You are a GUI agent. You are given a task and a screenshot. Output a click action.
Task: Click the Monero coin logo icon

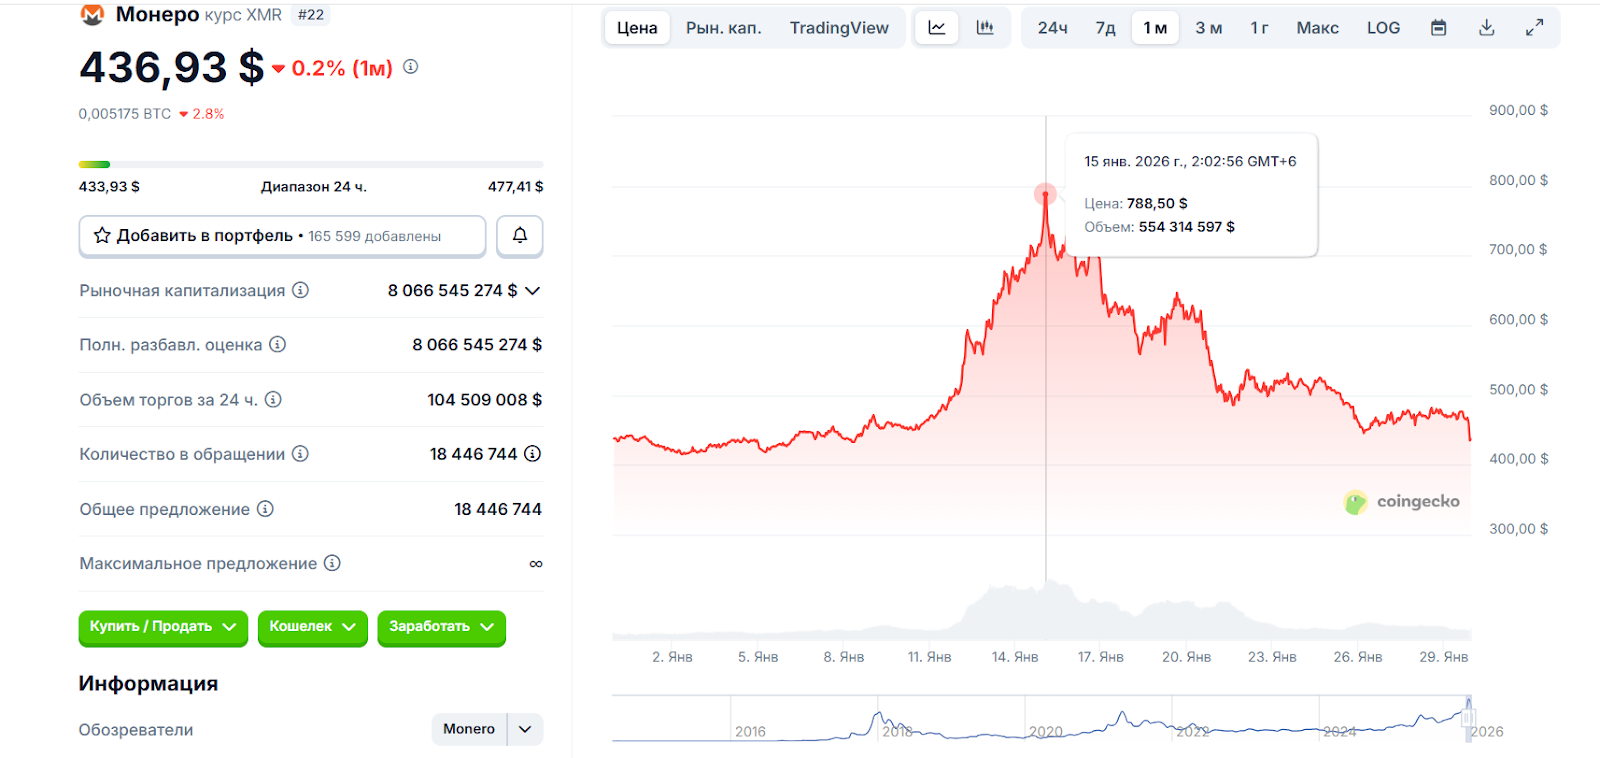pyautogui.click(x=92, y=14)
